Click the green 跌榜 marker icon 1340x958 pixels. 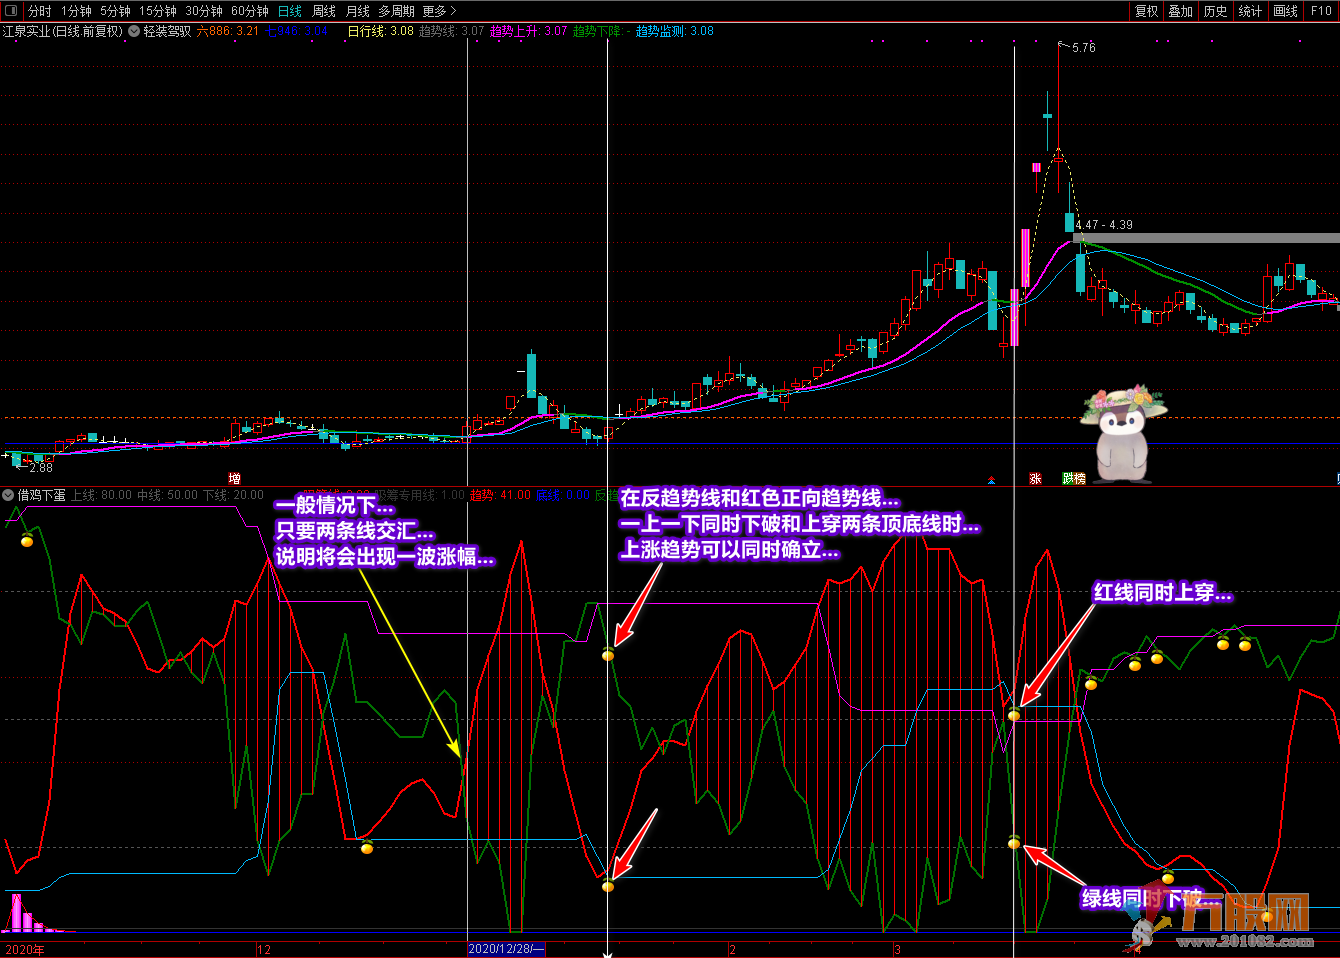tap(1074, 479)
